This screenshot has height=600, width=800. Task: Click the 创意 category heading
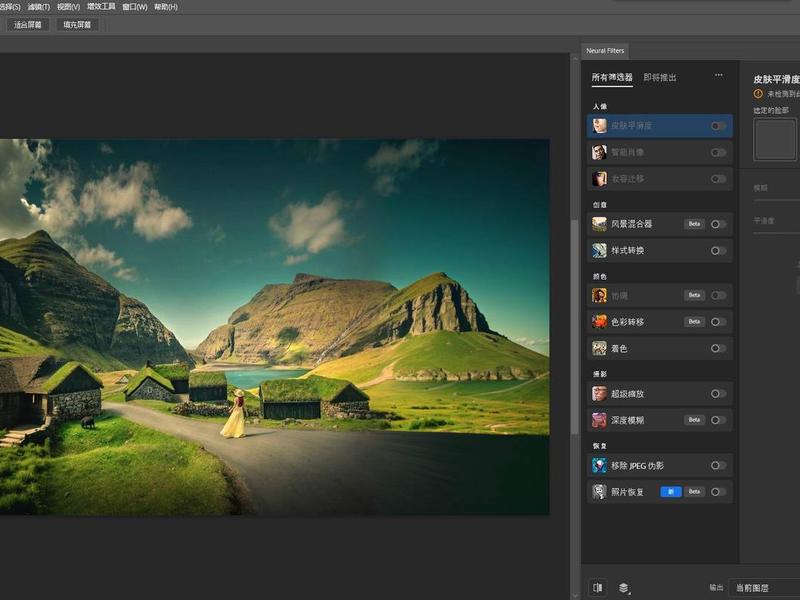599,205
